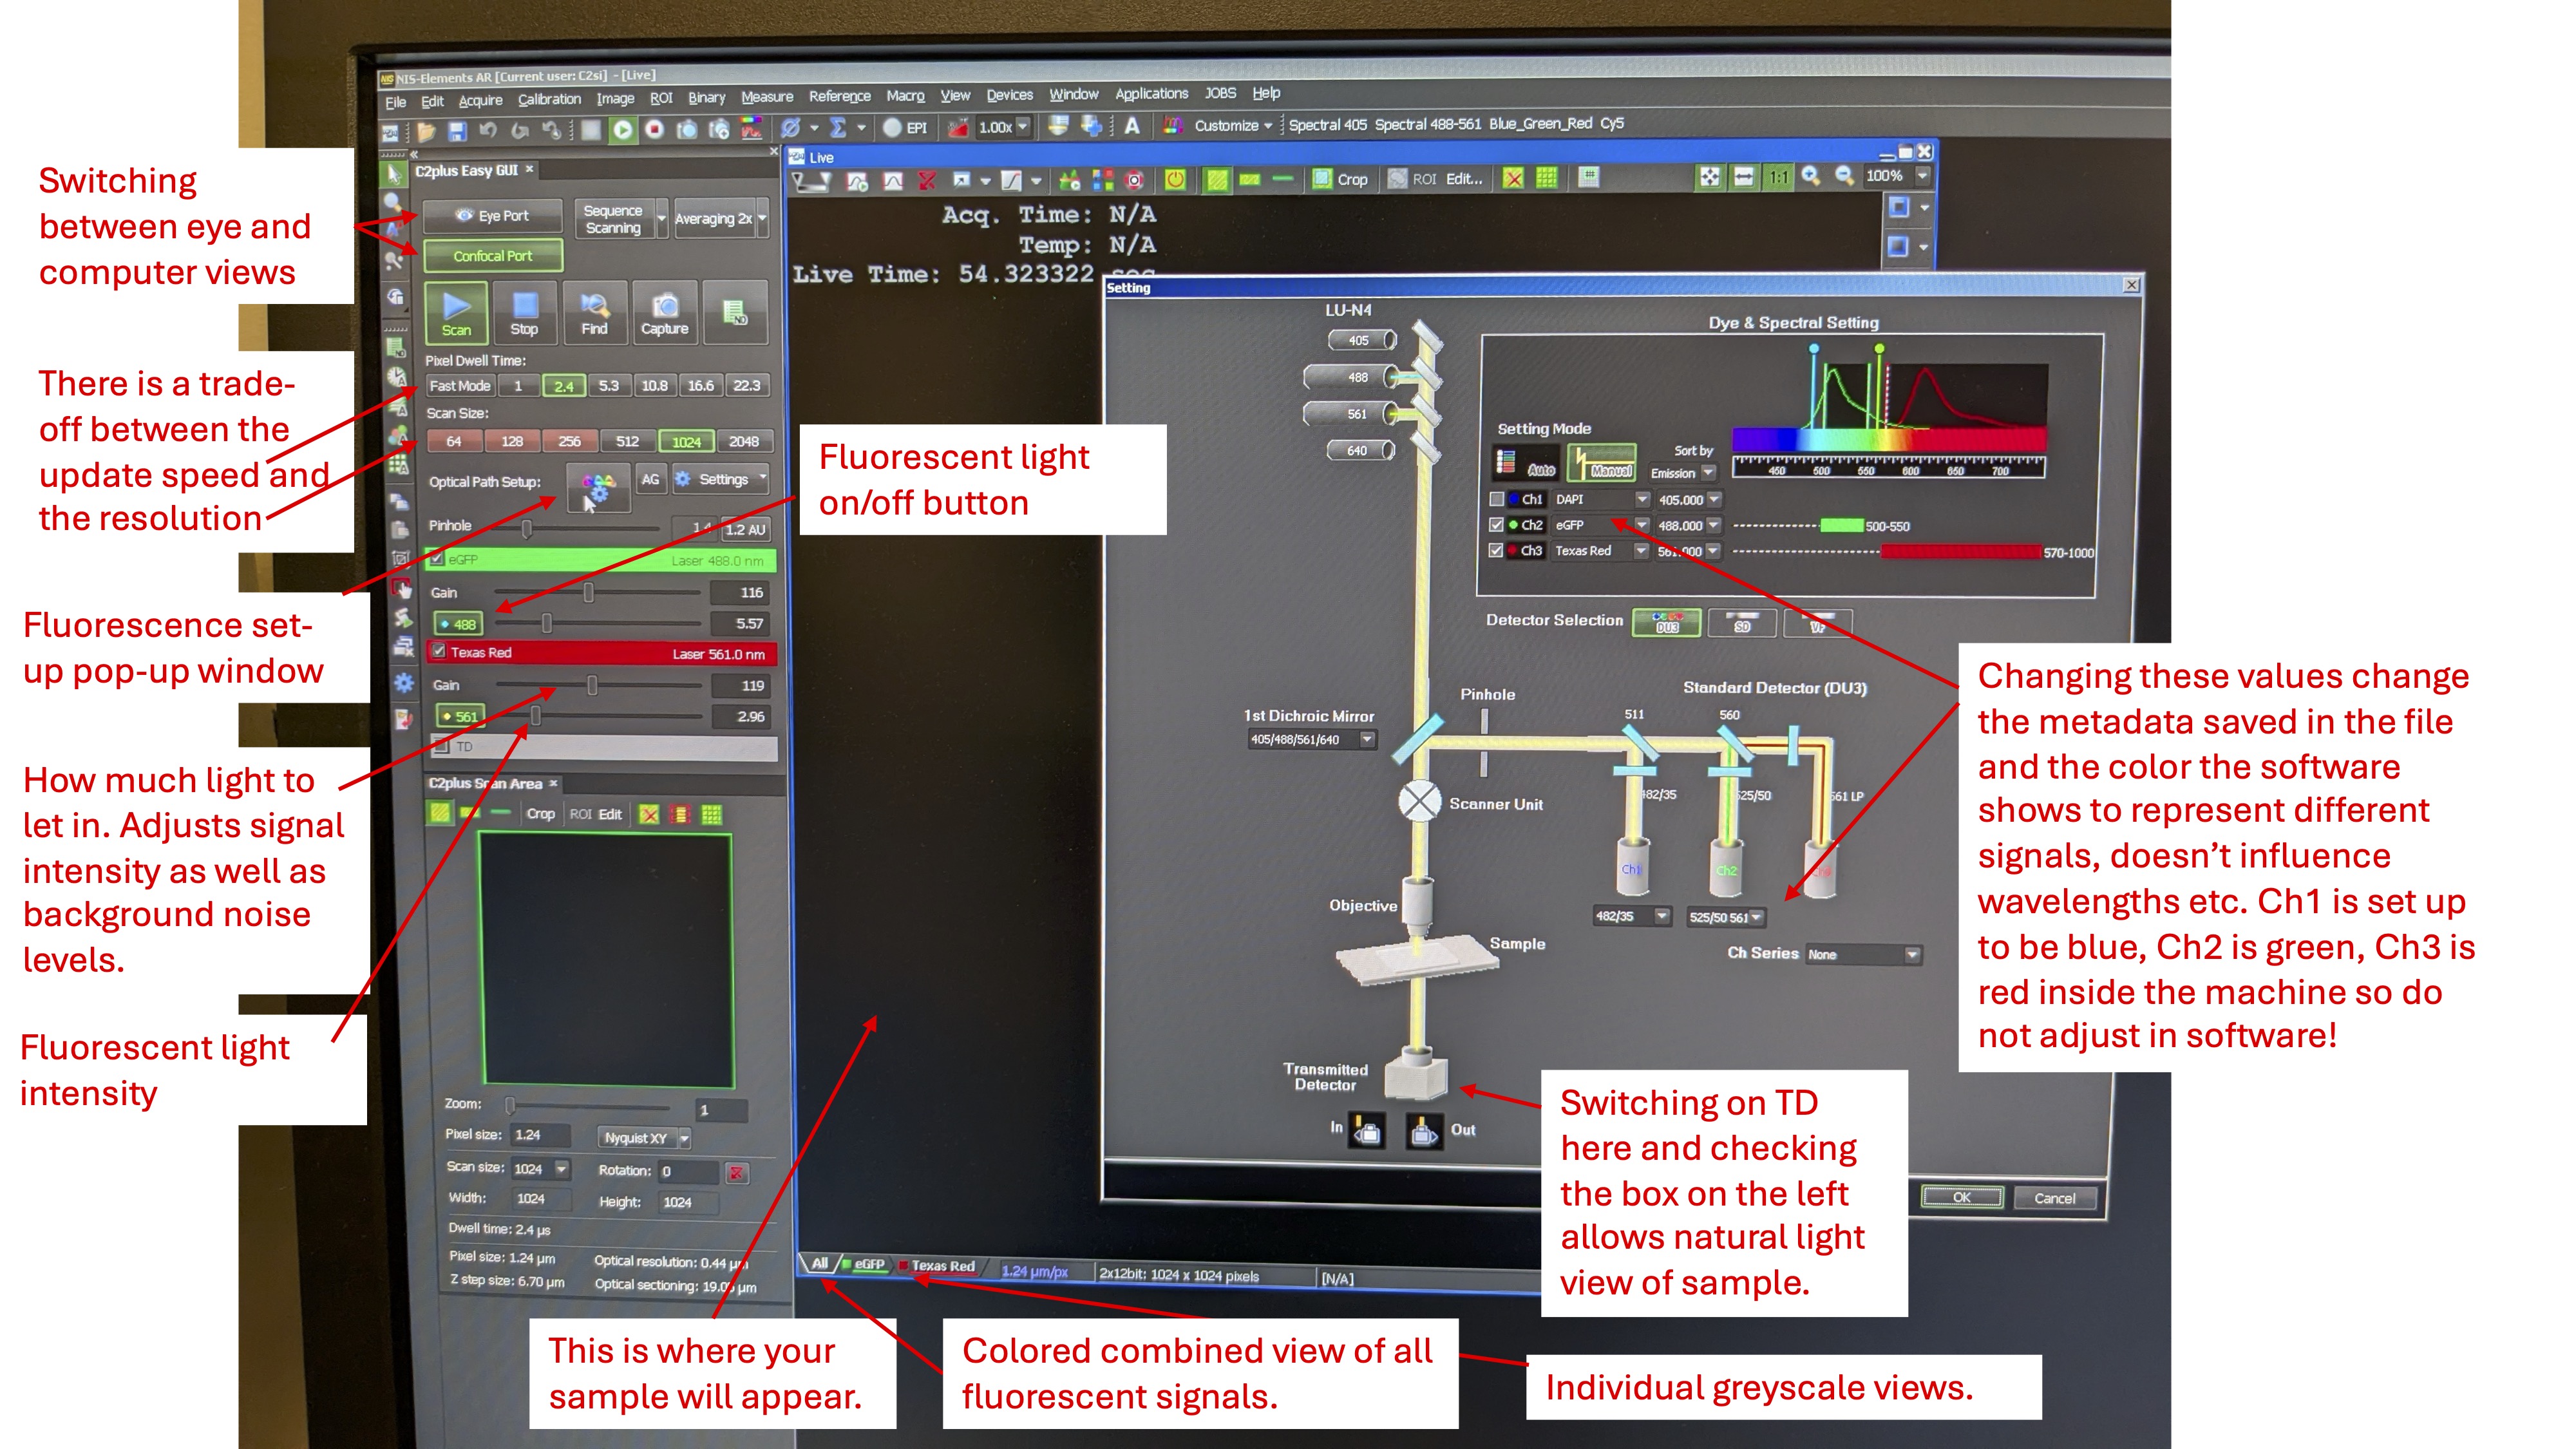
Task: Click the Scan play icon button
Action: click(x=456, y=312)
